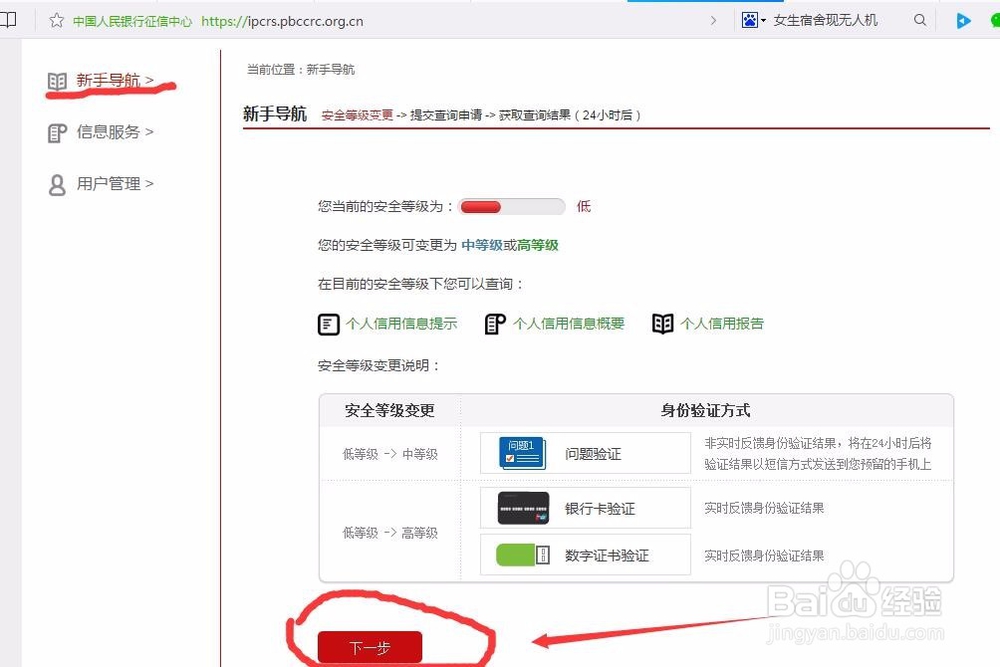The height and width of the screenshot is (667, 1000).
Task: Click the red 下一步 button
Action: 370,648
